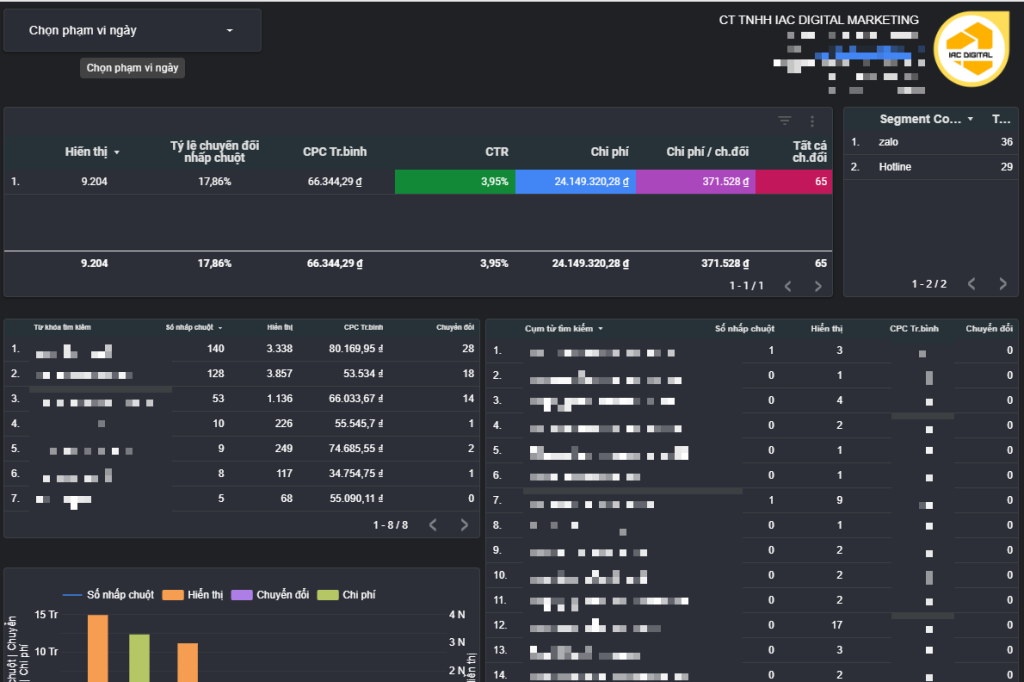This screenshot has width=1024, height=682.
Task: Select the 'zalo' row in the Segment table
Action: [x=931, y=142]
